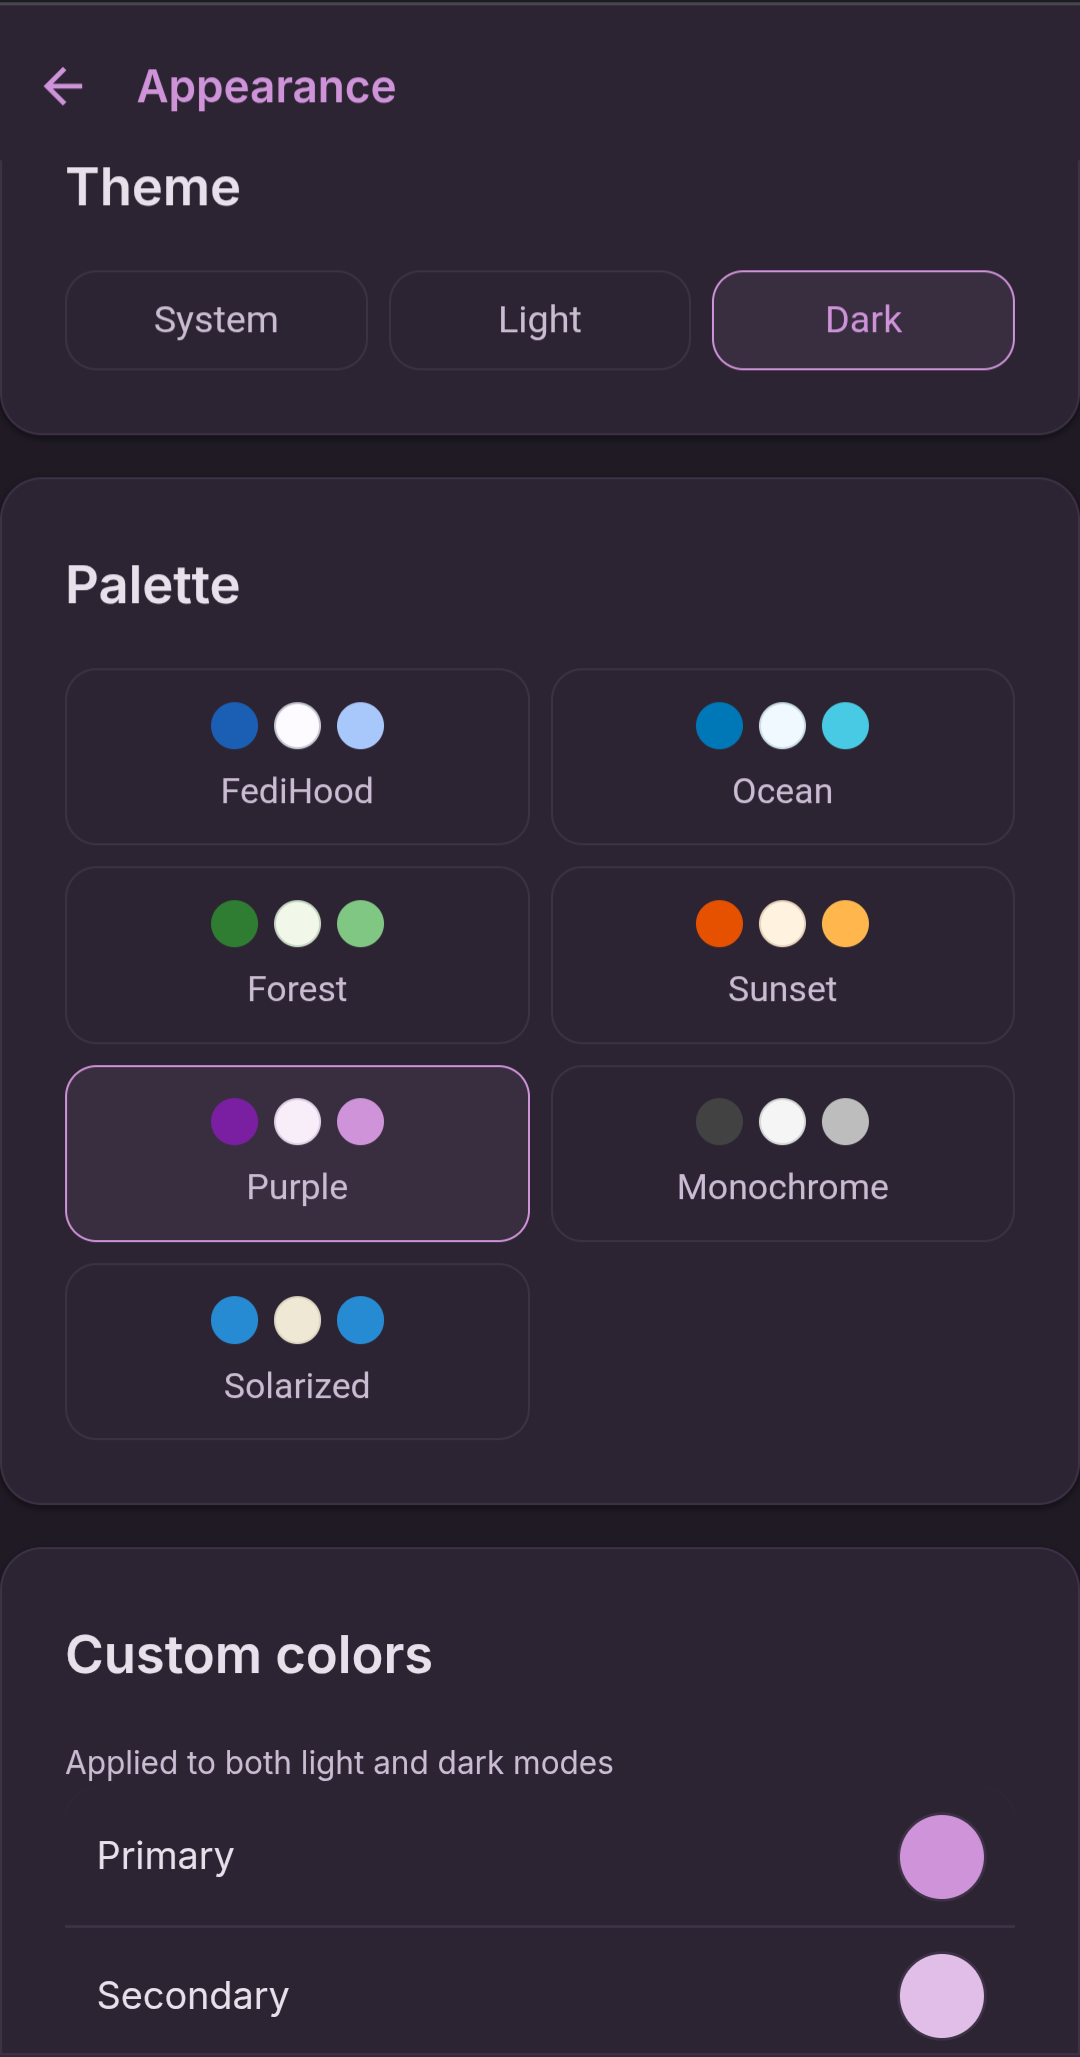Click the dark blue FediHood color dot
The width and height of the screenshot is (1080, 2057).
pos(235,726)
